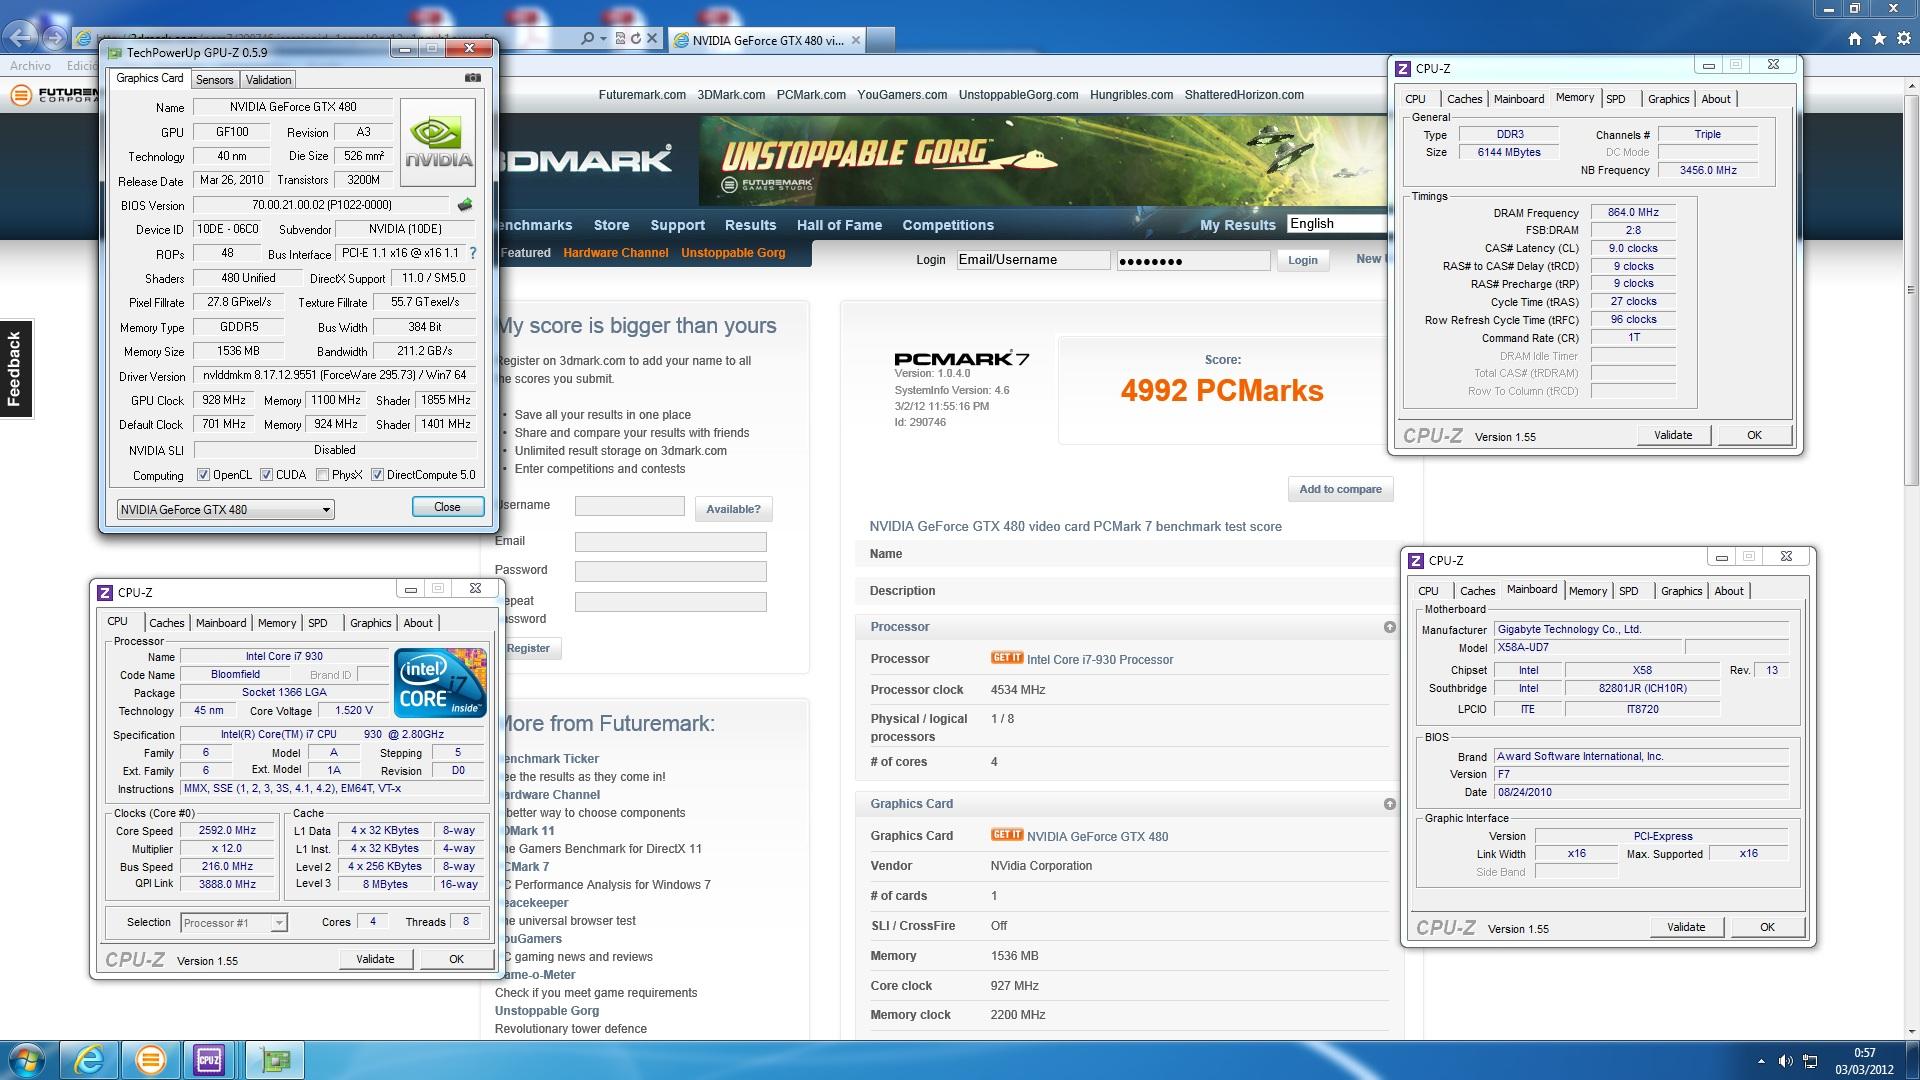Go back with the browser back arrow
Viewport: 1920px width, 1080px height.
[21, 38]
